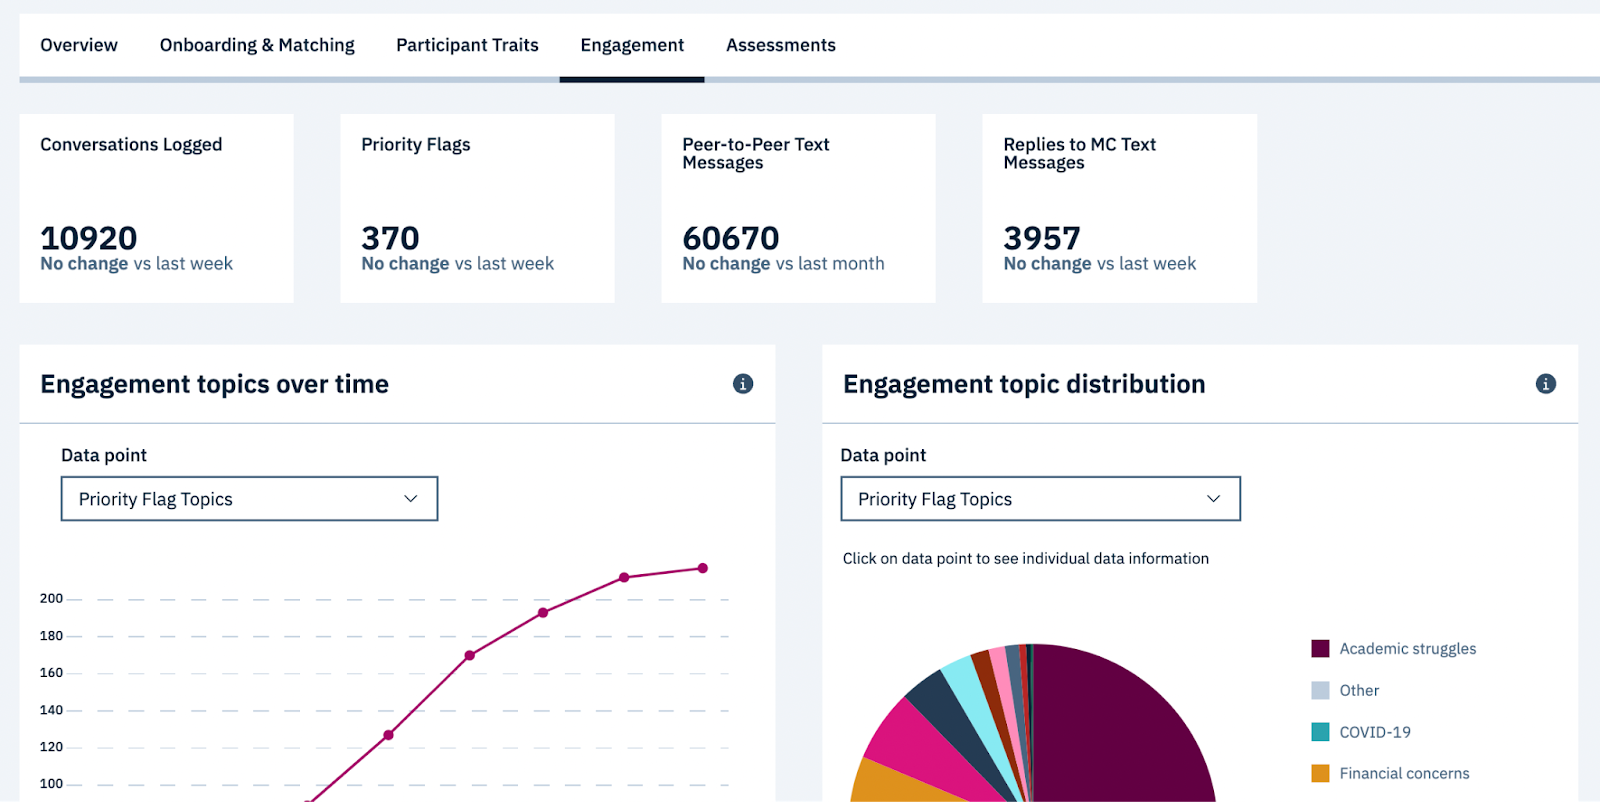Select the Engagement tab
Screen dimensions: 1600x802
coord(632,45)
